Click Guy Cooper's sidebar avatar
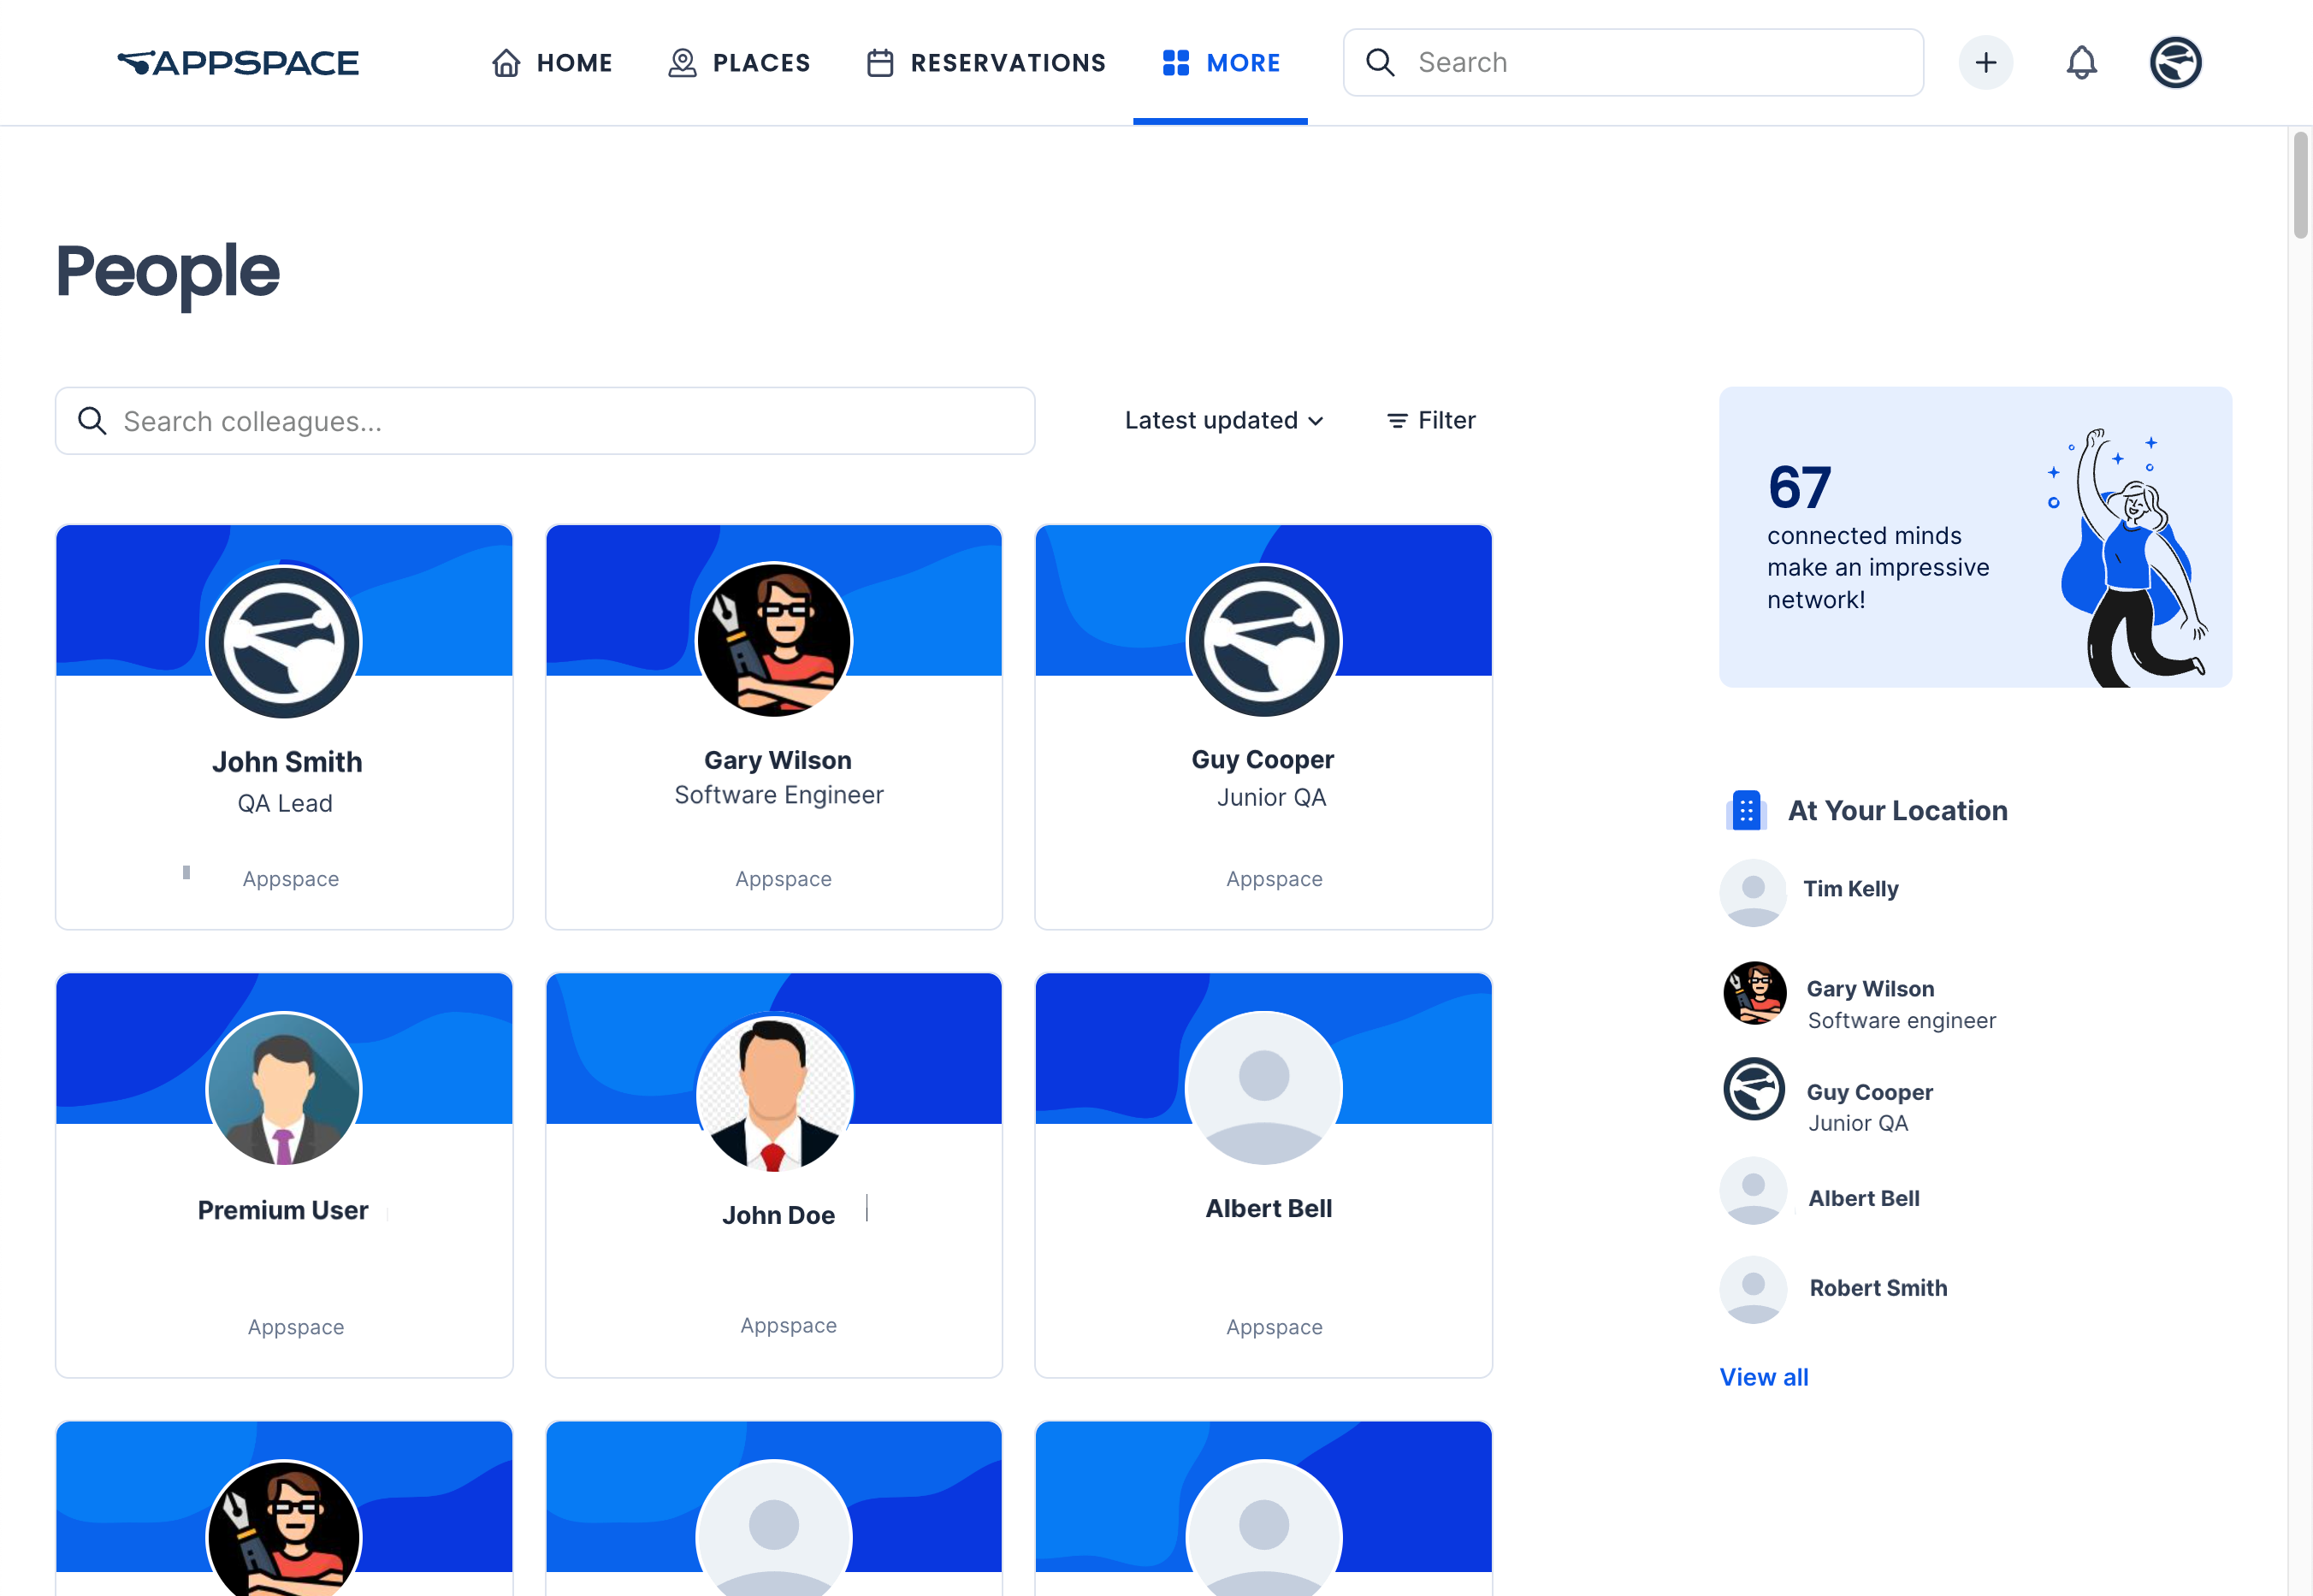This screenshot has width=2313, height=1596. pyautogui.click(x=1754, y=1088)
